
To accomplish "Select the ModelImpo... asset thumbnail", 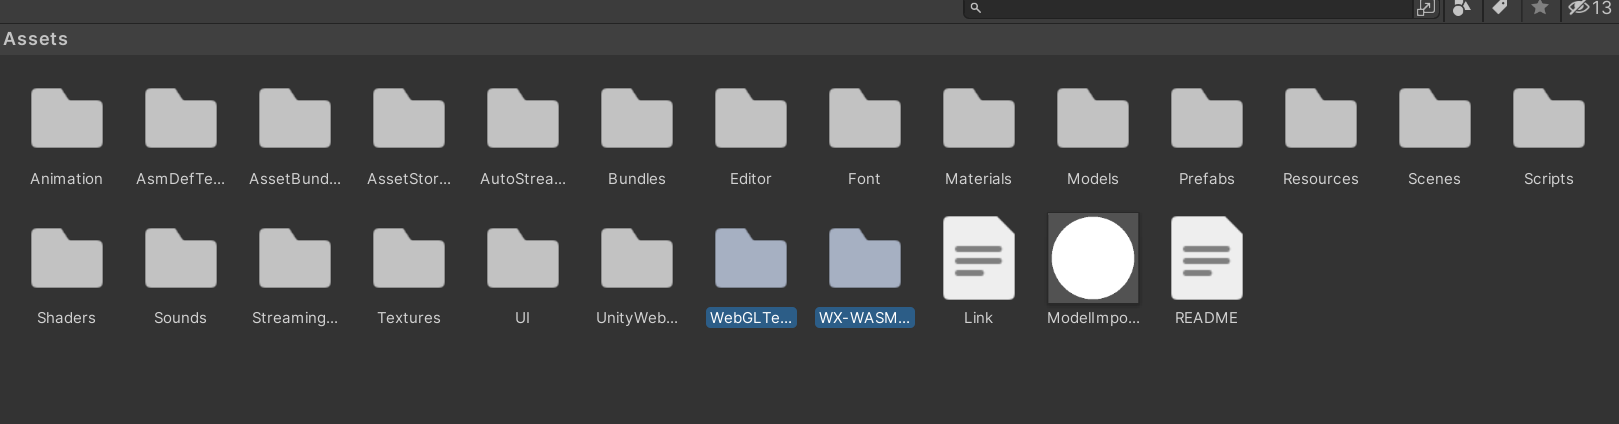I will (1093, 258).
